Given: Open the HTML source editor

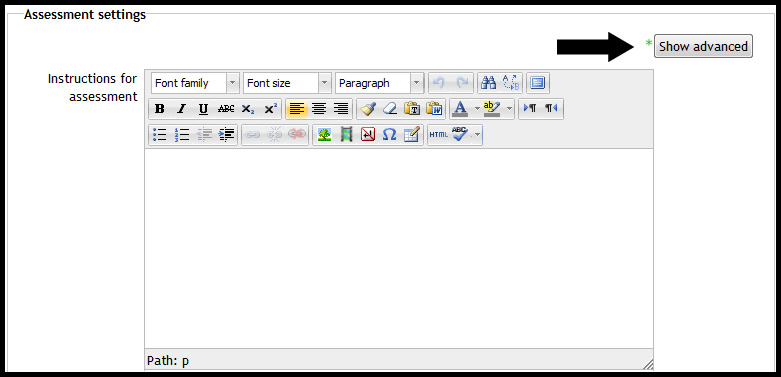Looking at the screenshot, I should click(438, 134).
